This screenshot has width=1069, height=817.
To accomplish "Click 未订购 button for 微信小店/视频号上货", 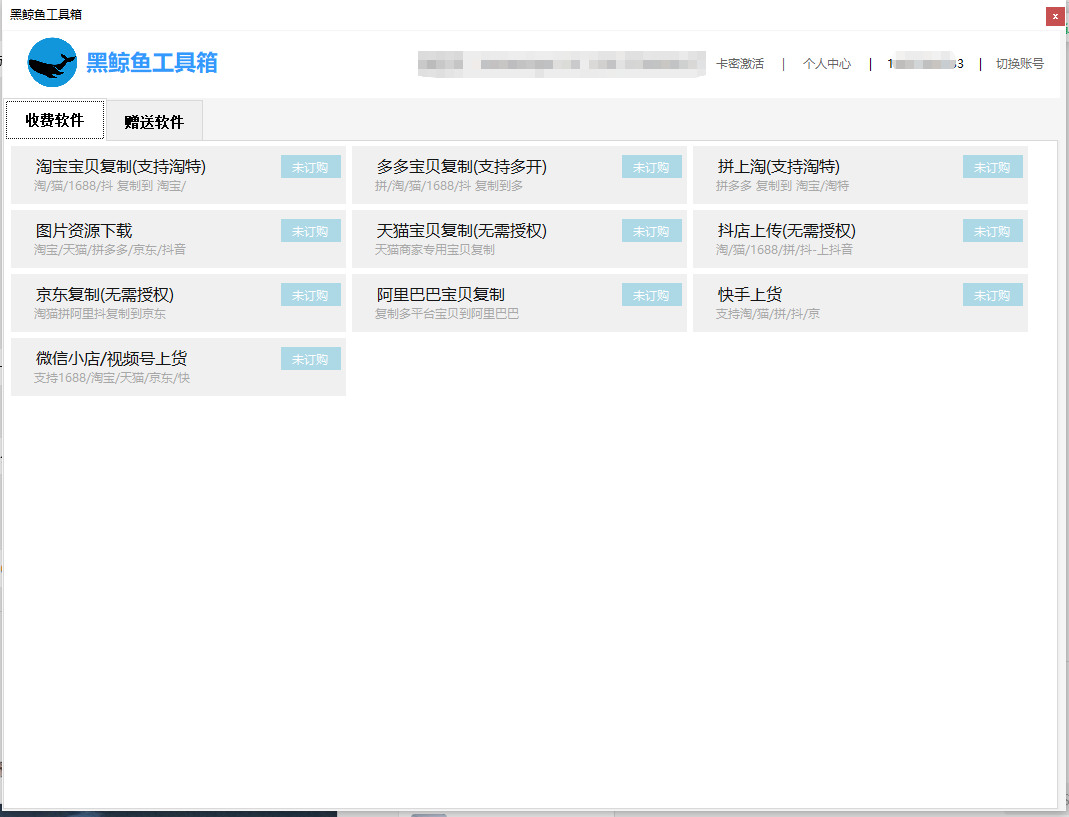I will click(x=310, y=359).
